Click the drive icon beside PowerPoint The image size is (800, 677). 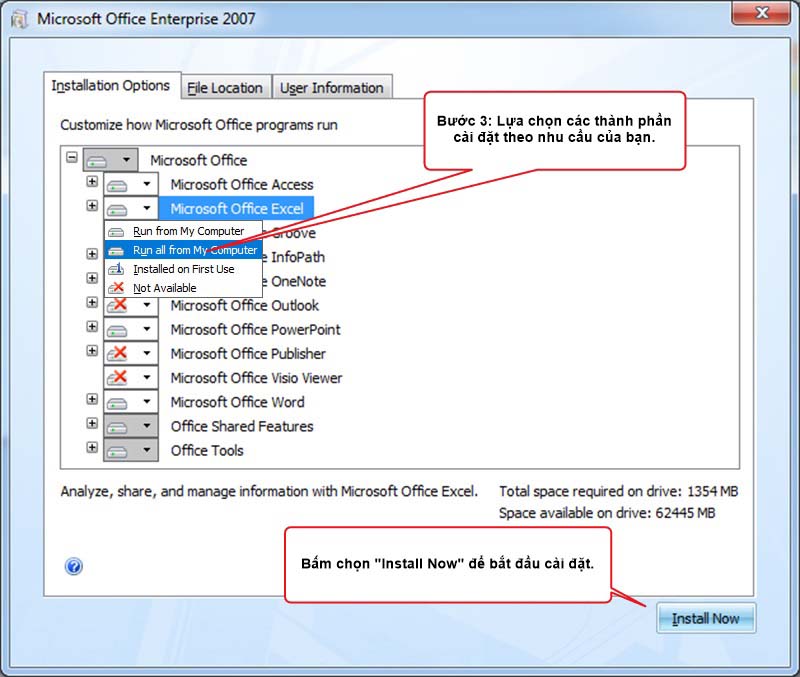pyautogui.click(x=117, y=330)
